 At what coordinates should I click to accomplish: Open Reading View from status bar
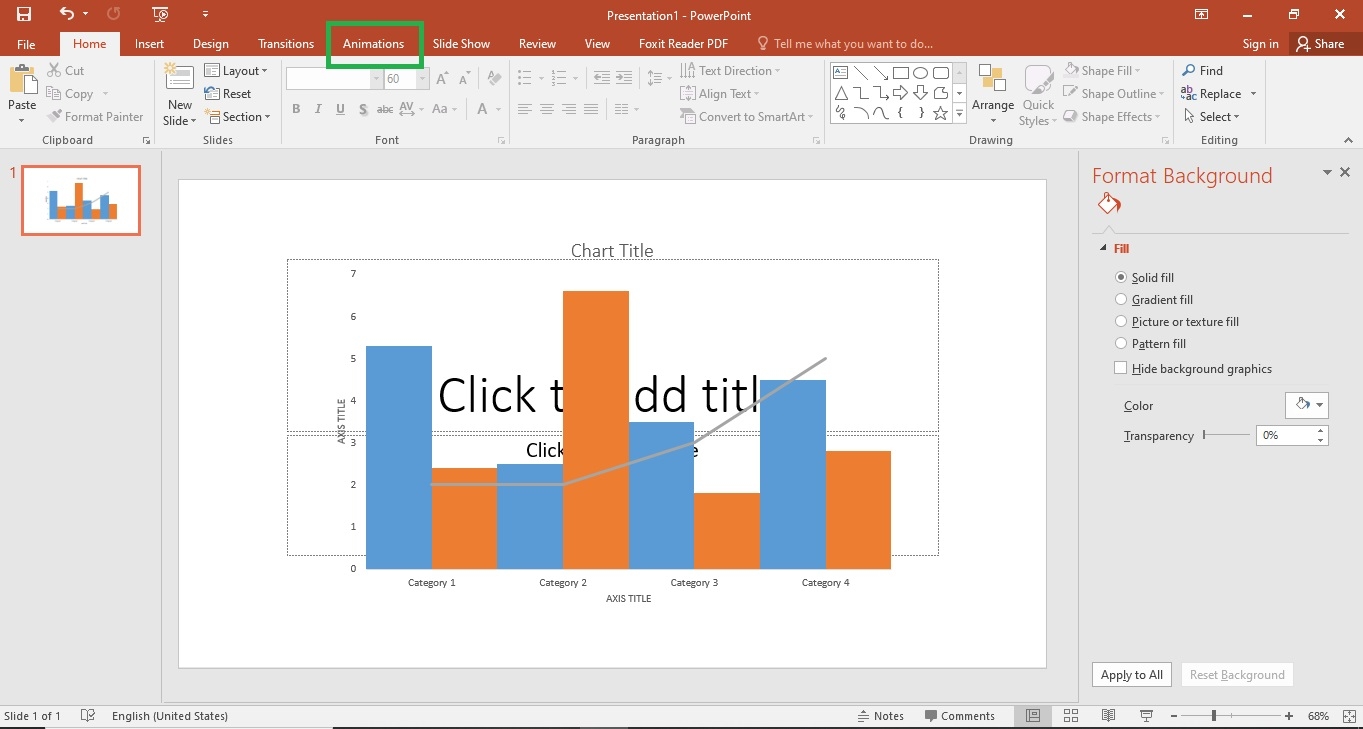[1108, 716]
